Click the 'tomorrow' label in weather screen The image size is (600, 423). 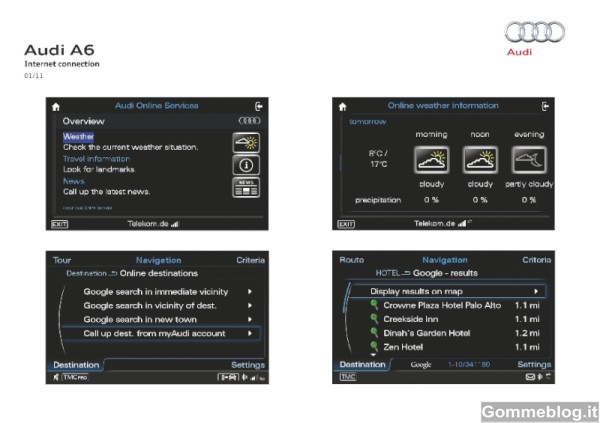click(368, 122)
